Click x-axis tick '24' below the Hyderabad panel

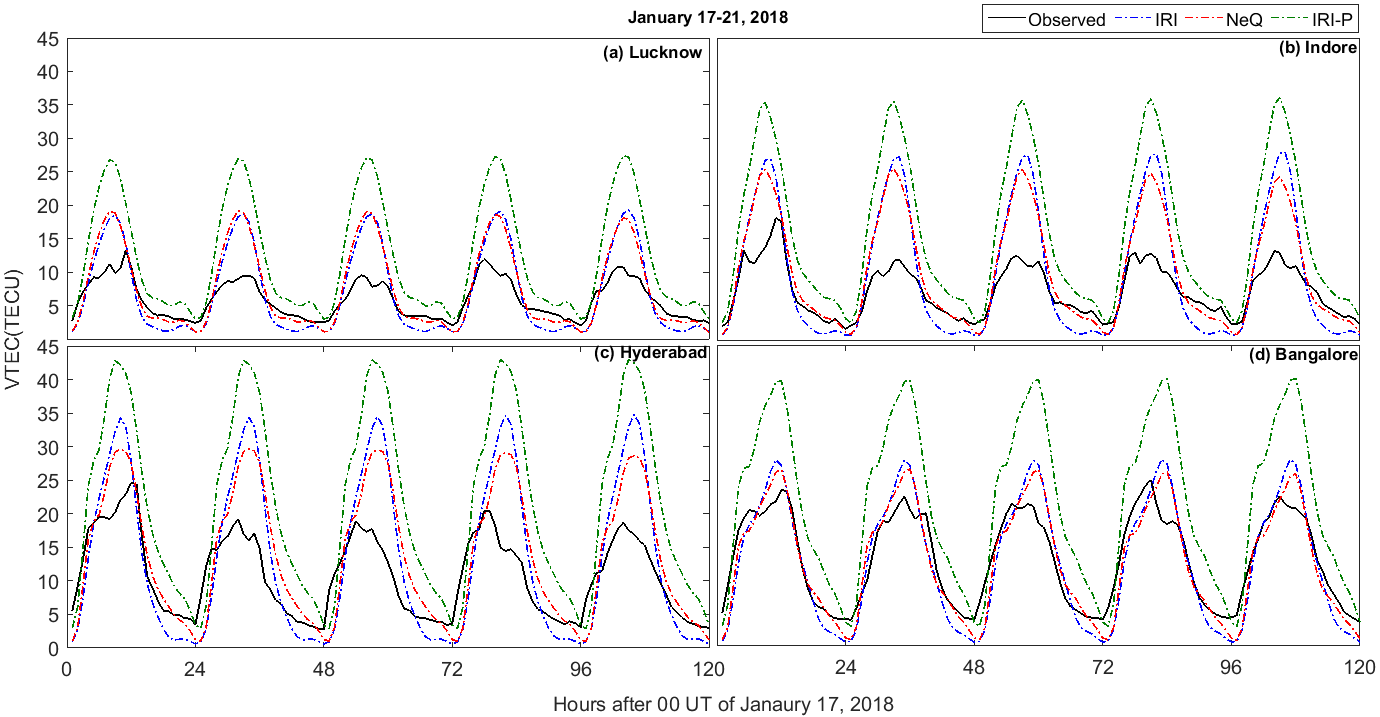tap(195, 667)
